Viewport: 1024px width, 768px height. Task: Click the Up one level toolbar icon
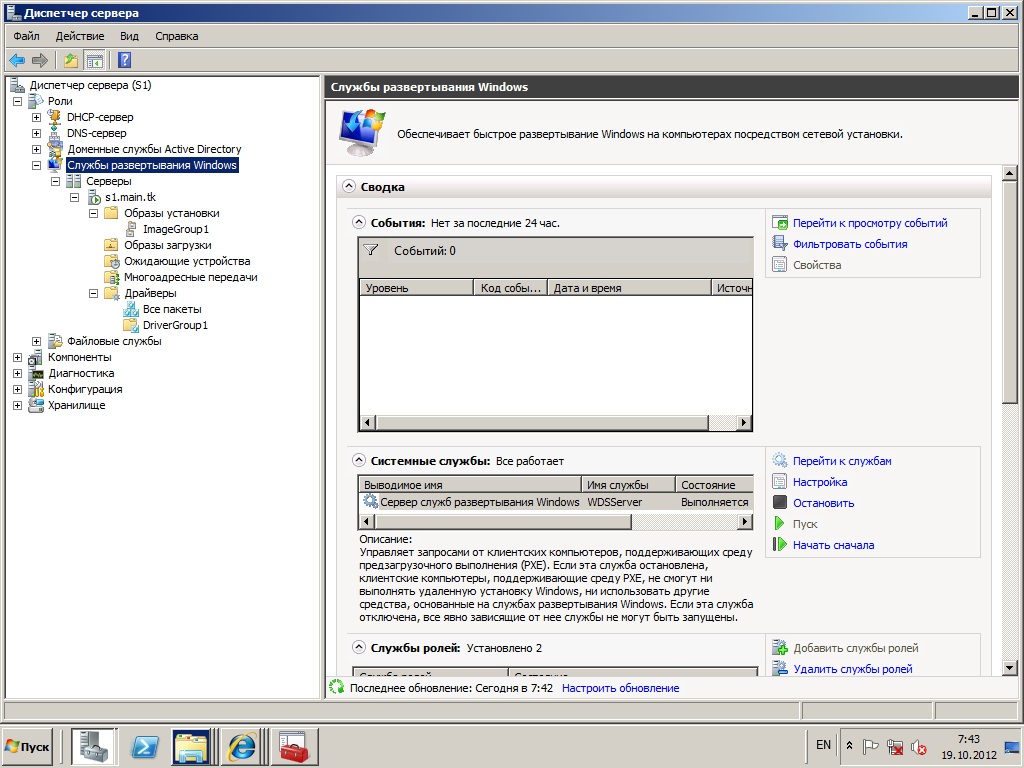point(71,61)
